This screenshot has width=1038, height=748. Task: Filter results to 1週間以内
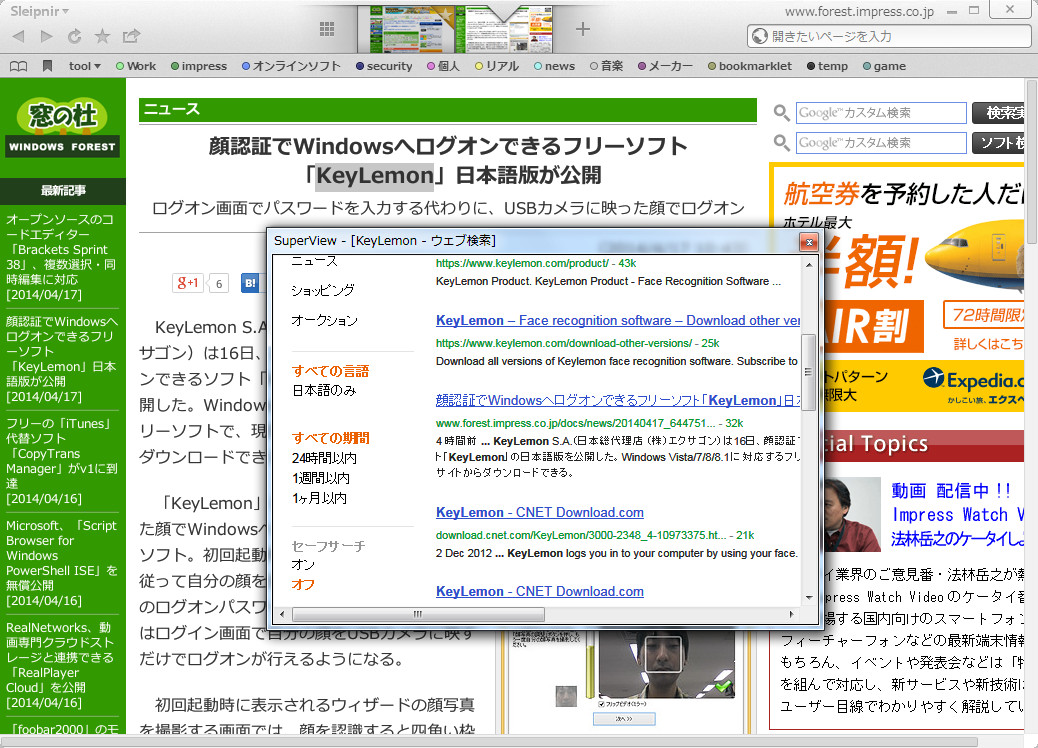[x=320, y=478]
